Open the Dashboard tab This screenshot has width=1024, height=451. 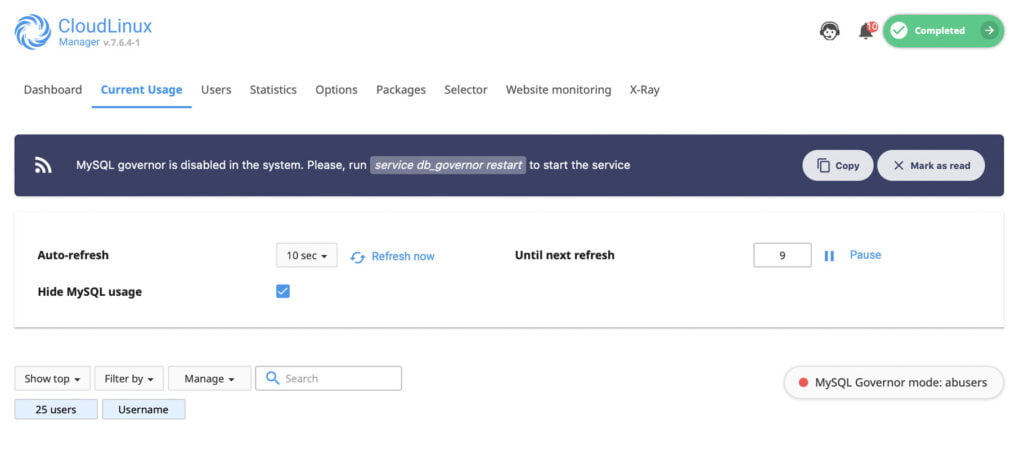point(53,90)
